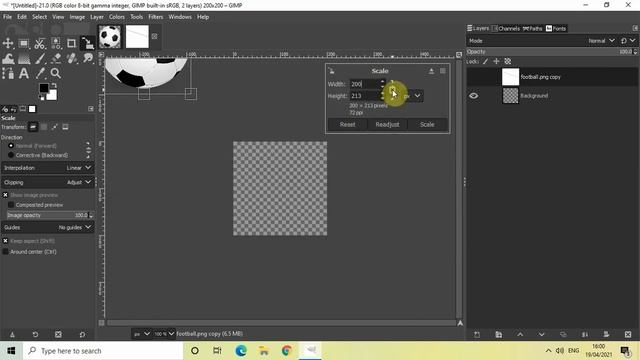Open the Windows Start menu
640x360 pixels.
coord(11,351)
